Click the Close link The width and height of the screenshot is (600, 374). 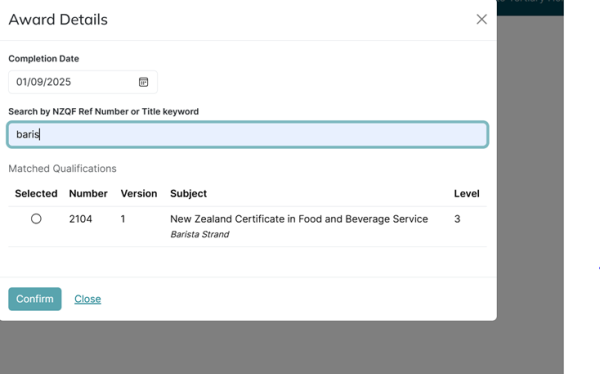coord(88,299)
